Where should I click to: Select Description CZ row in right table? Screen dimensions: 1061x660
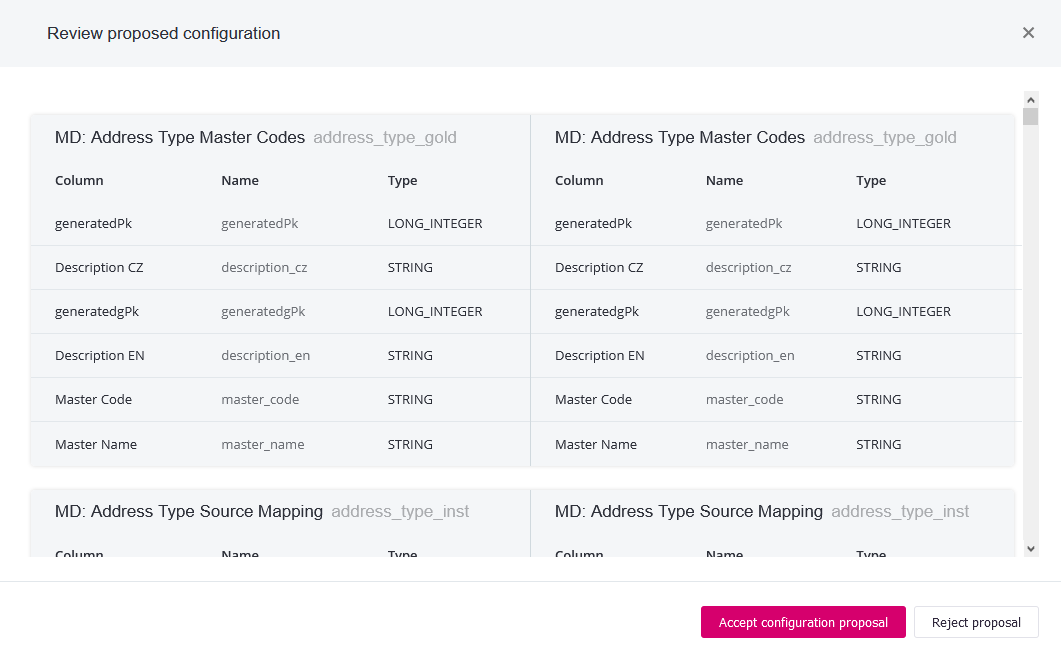pos(599,268)
